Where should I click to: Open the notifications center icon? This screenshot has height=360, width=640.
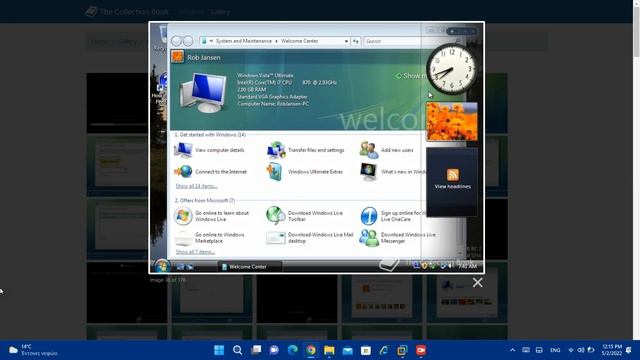[x=629, y=350]
